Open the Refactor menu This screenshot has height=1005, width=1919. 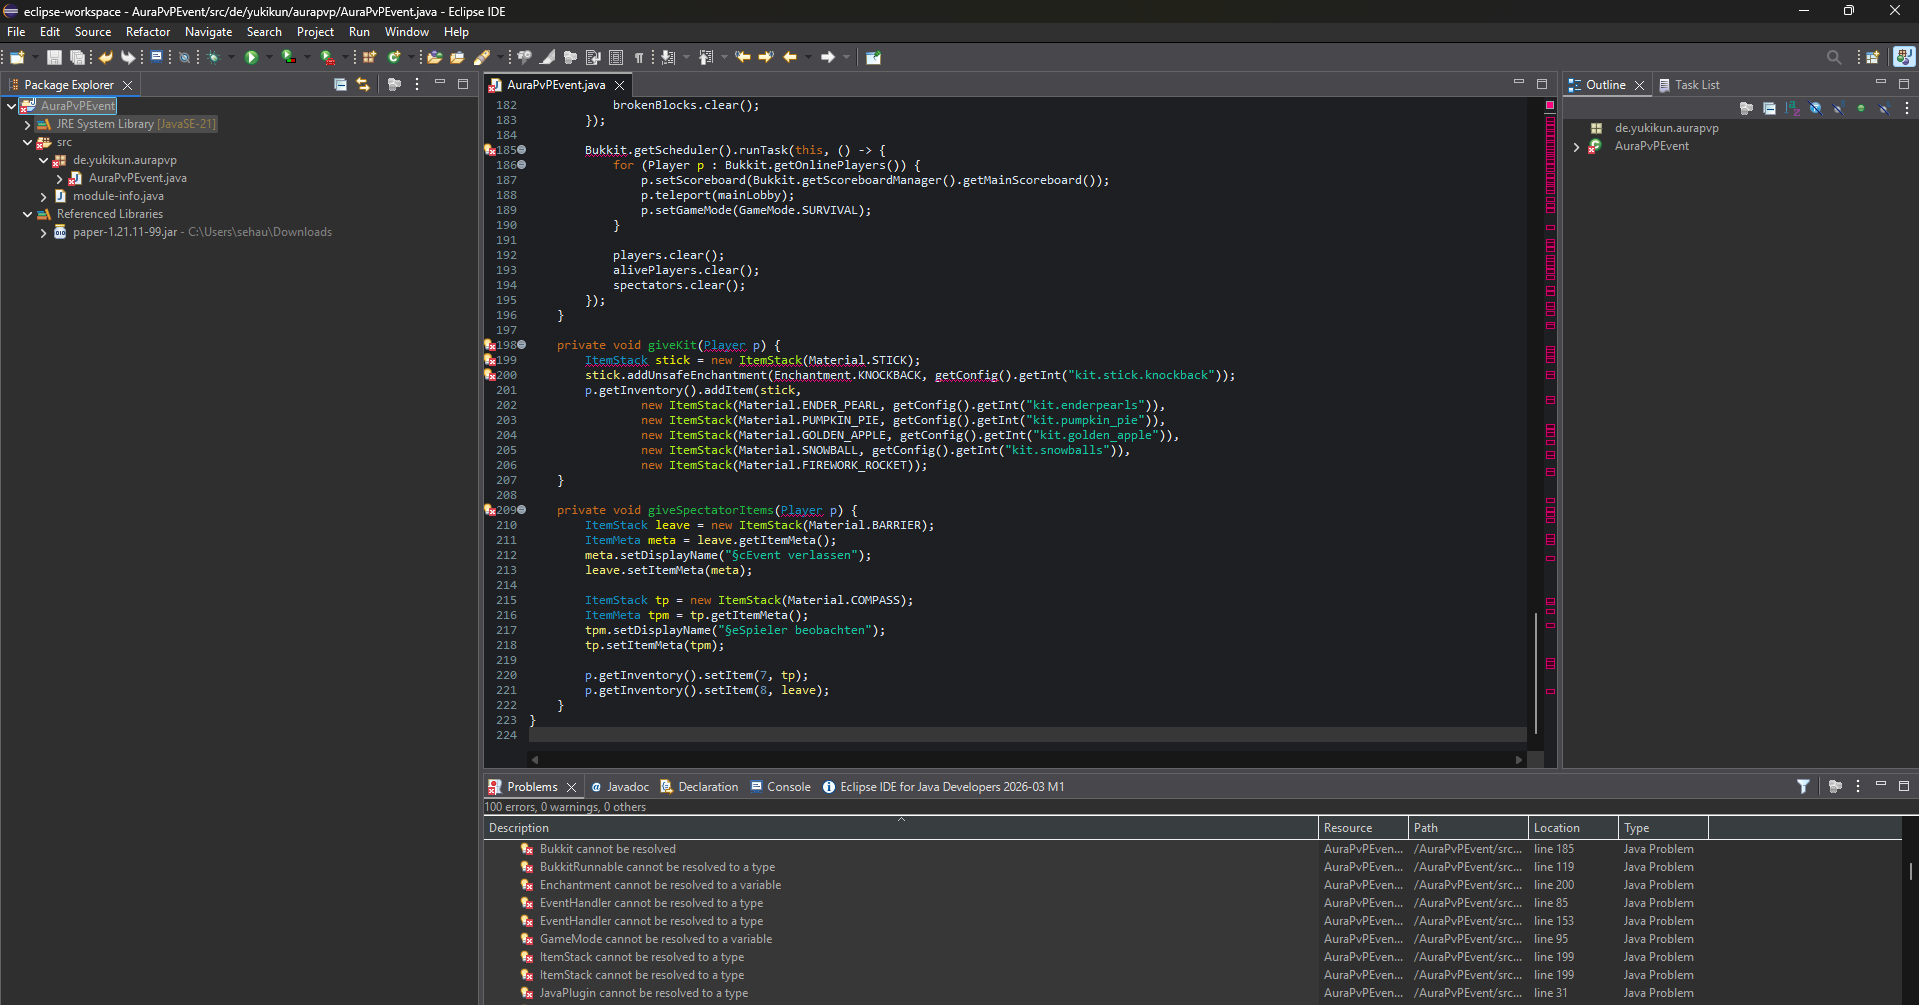click(x=147, y=31)
